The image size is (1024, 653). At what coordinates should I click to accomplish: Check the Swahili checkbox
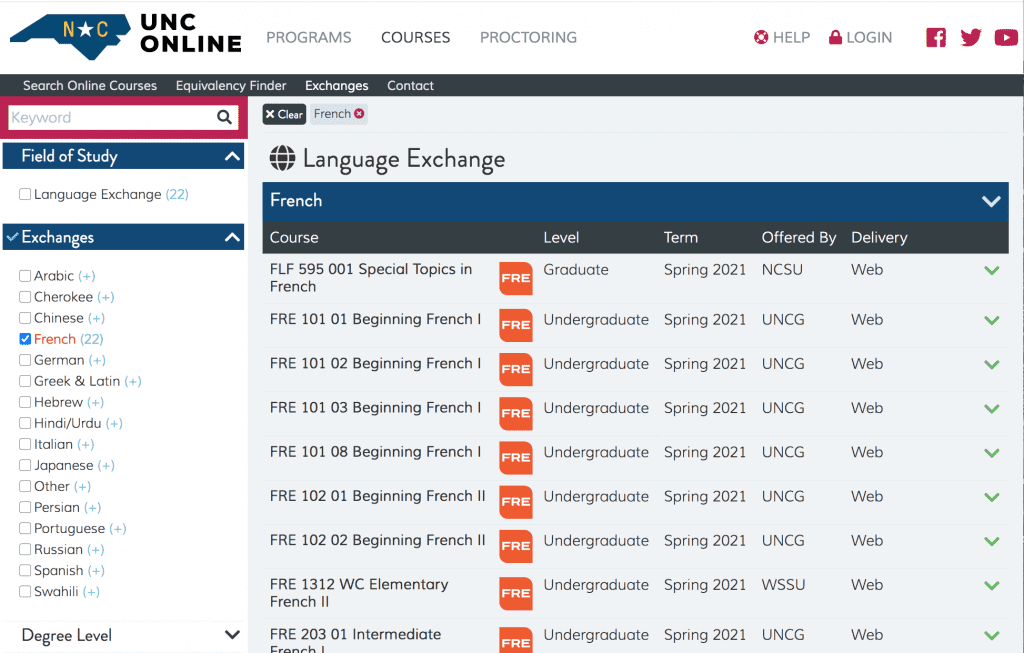25,592
